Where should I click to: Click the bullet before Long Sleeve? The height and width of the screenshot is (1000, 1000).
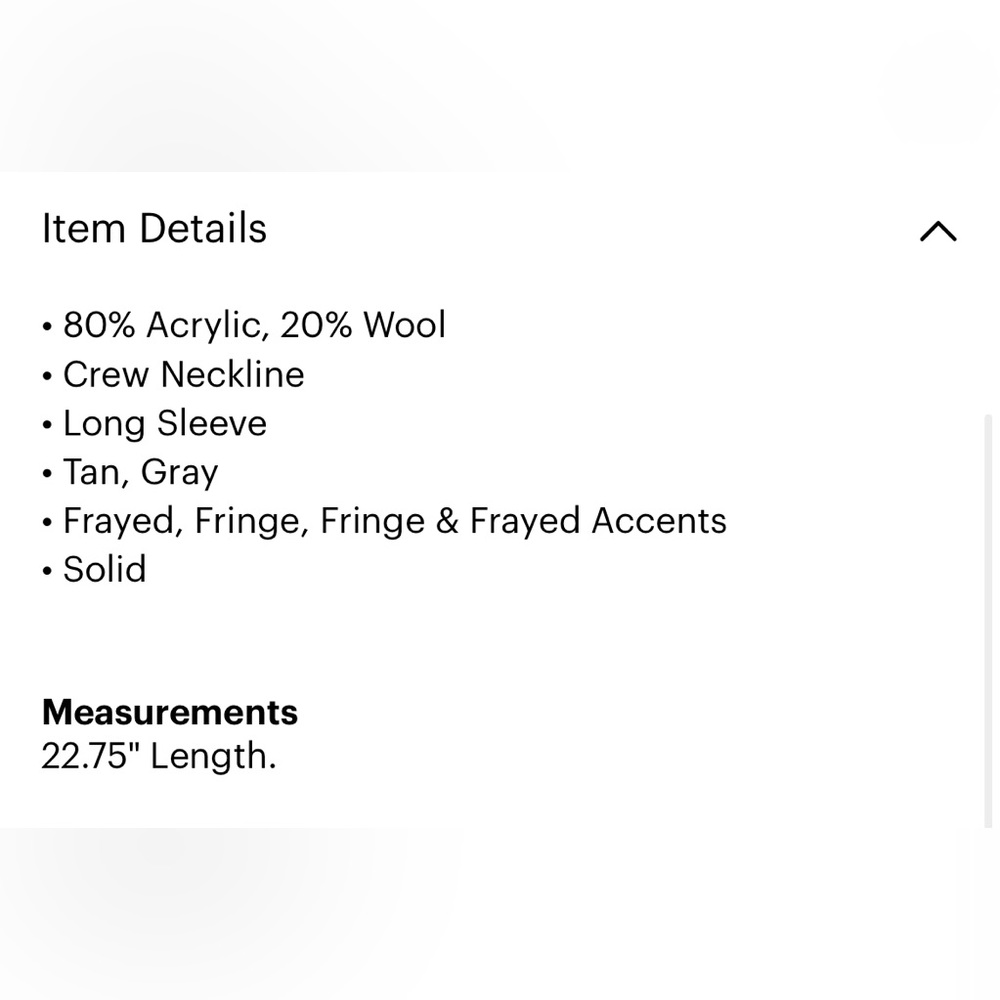tap(47, 426)
